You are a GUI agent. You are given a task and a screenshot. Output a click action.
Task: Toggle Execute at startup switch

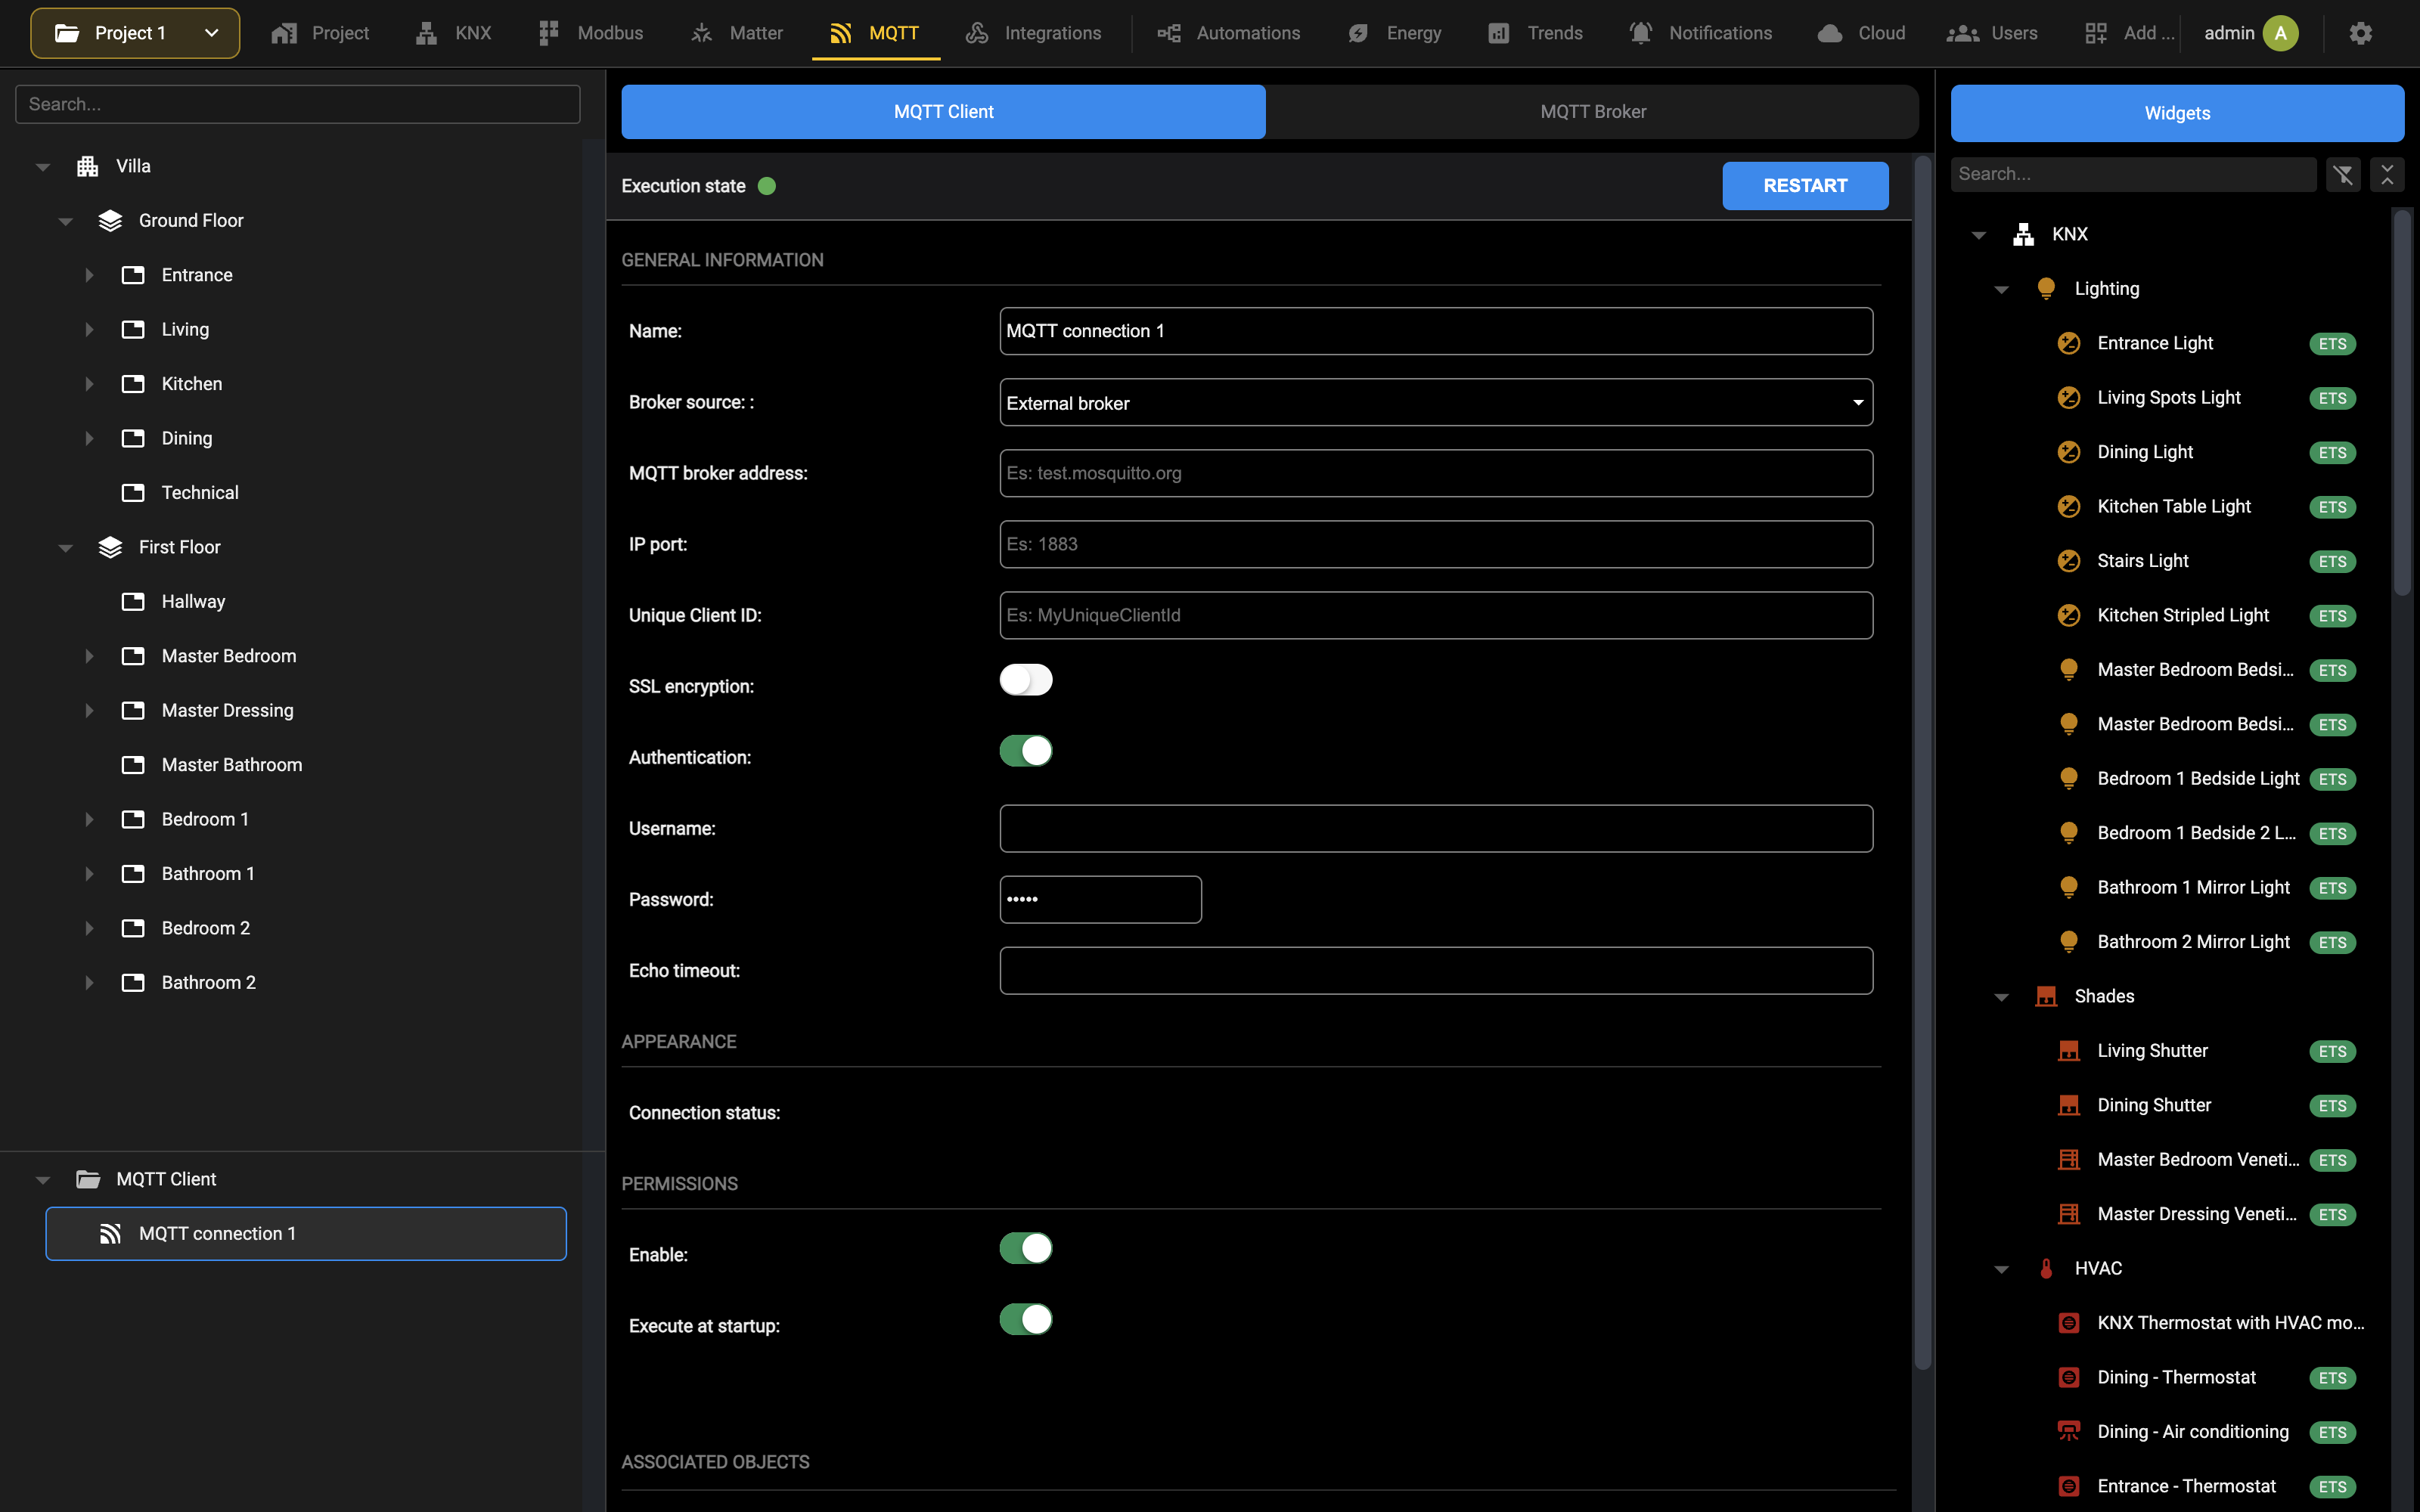tap(1026, 1319)
